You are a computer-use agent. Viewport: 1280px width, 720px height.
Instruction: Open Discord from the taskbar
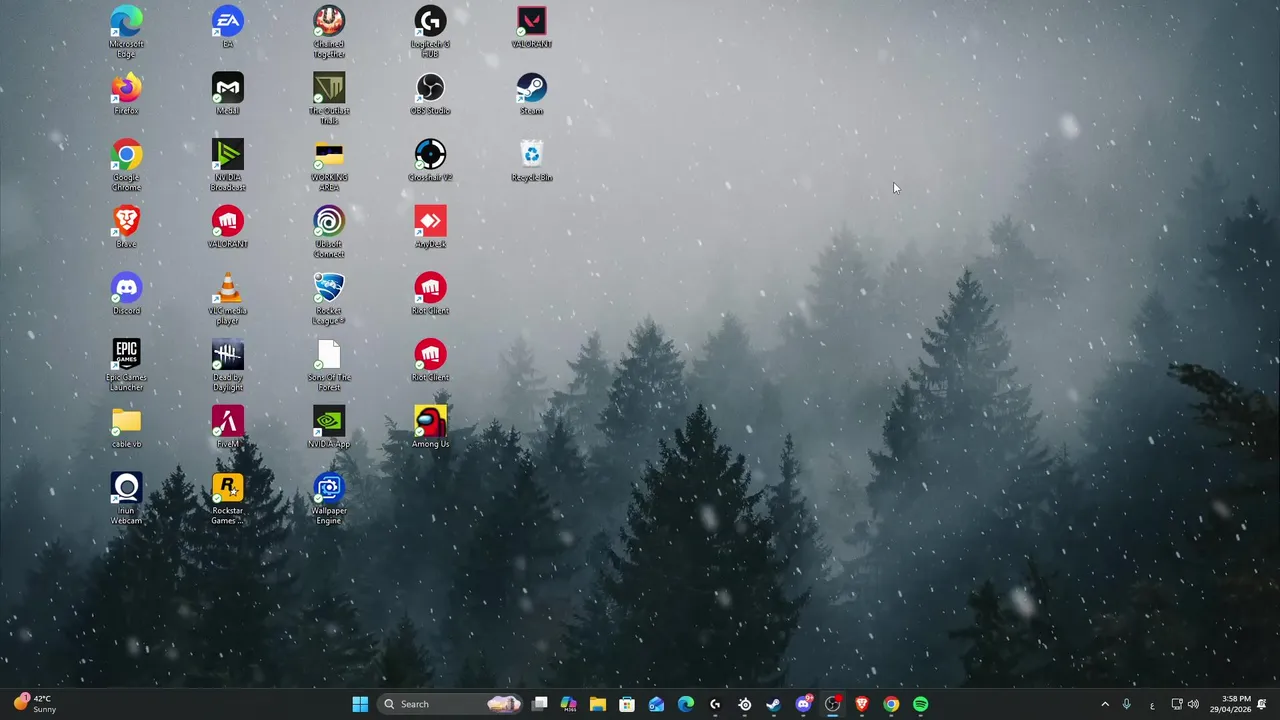point(803,704)
